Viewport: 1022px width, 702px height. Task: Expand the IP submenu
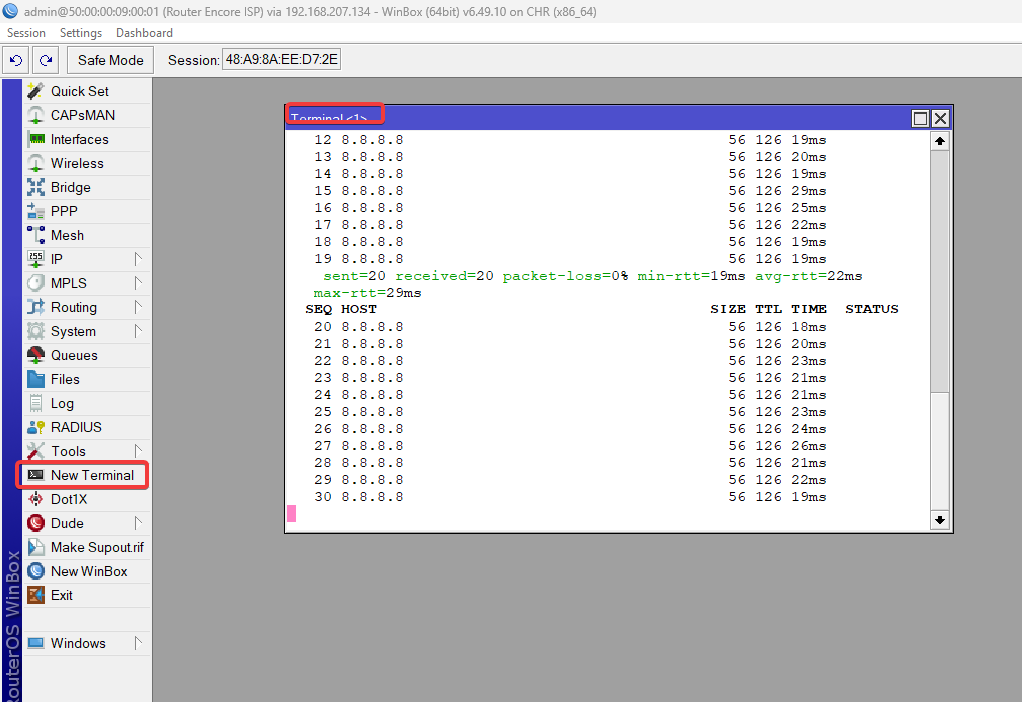click(x=138, y=259)
